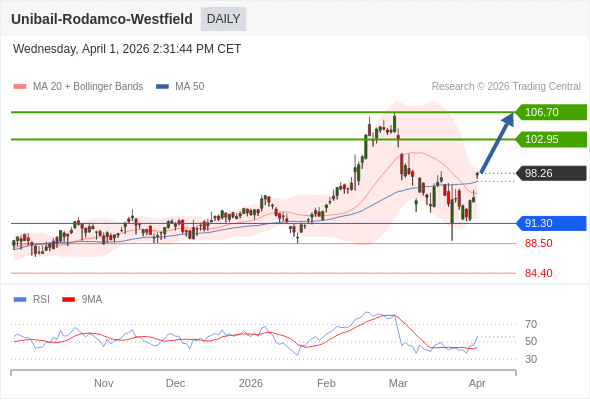This screenshot has width=590, height=400.
Task: Click the RSI legend swatch
Action: [x=20, y=300]
